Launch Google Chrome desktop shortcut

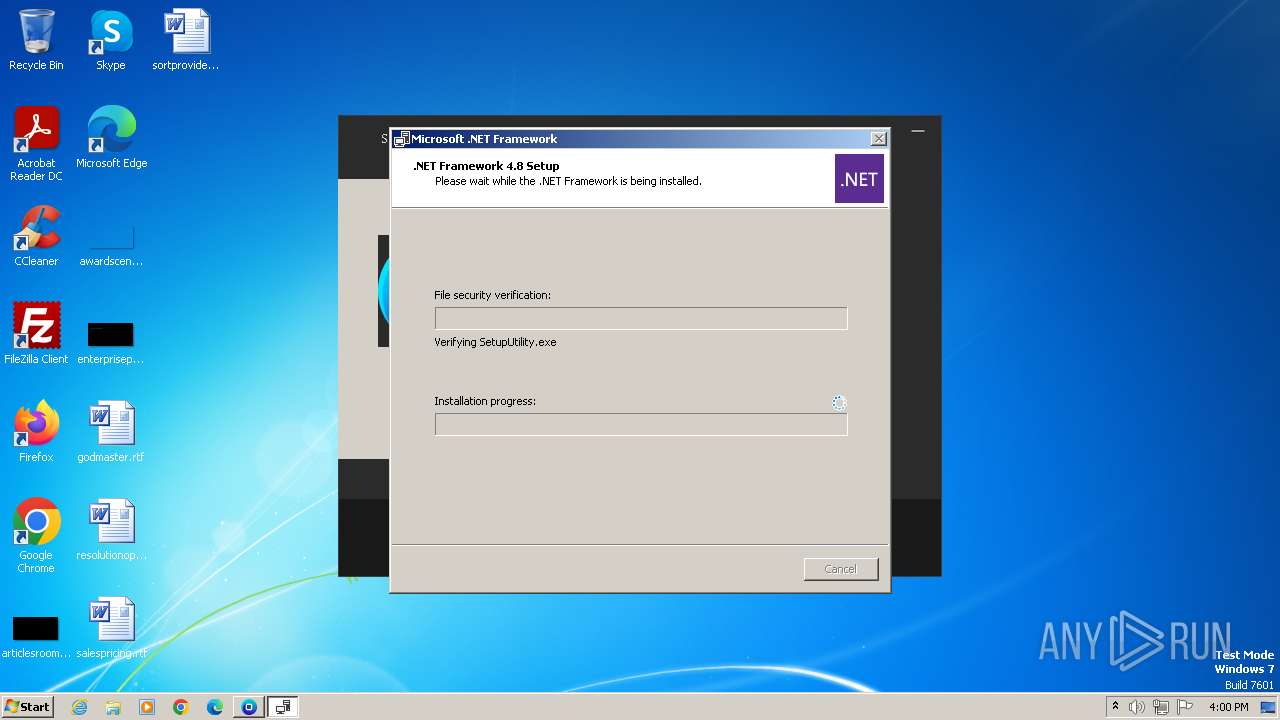click(x=36, y=535)
